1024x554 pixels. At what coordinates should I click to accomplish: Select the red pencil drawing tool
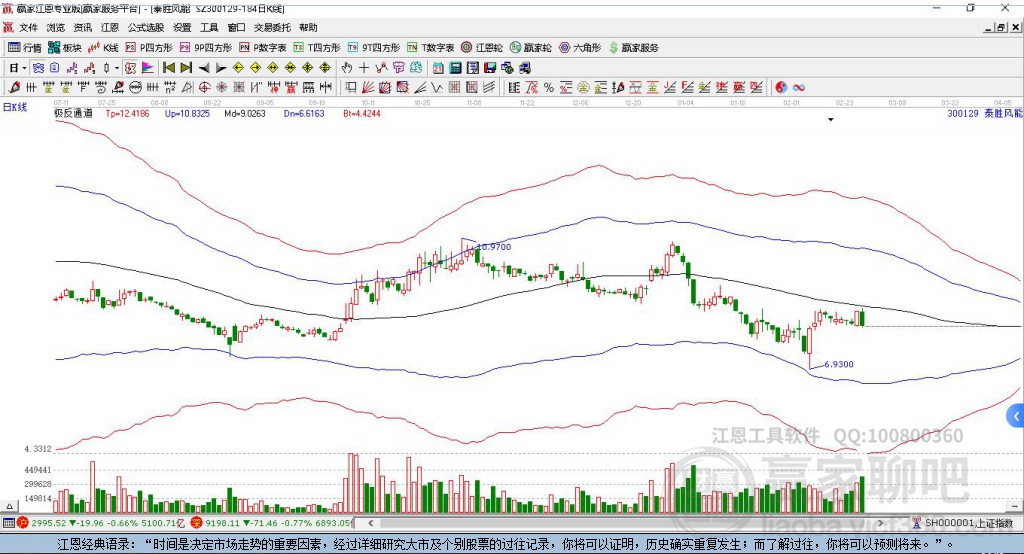[14, 88]
